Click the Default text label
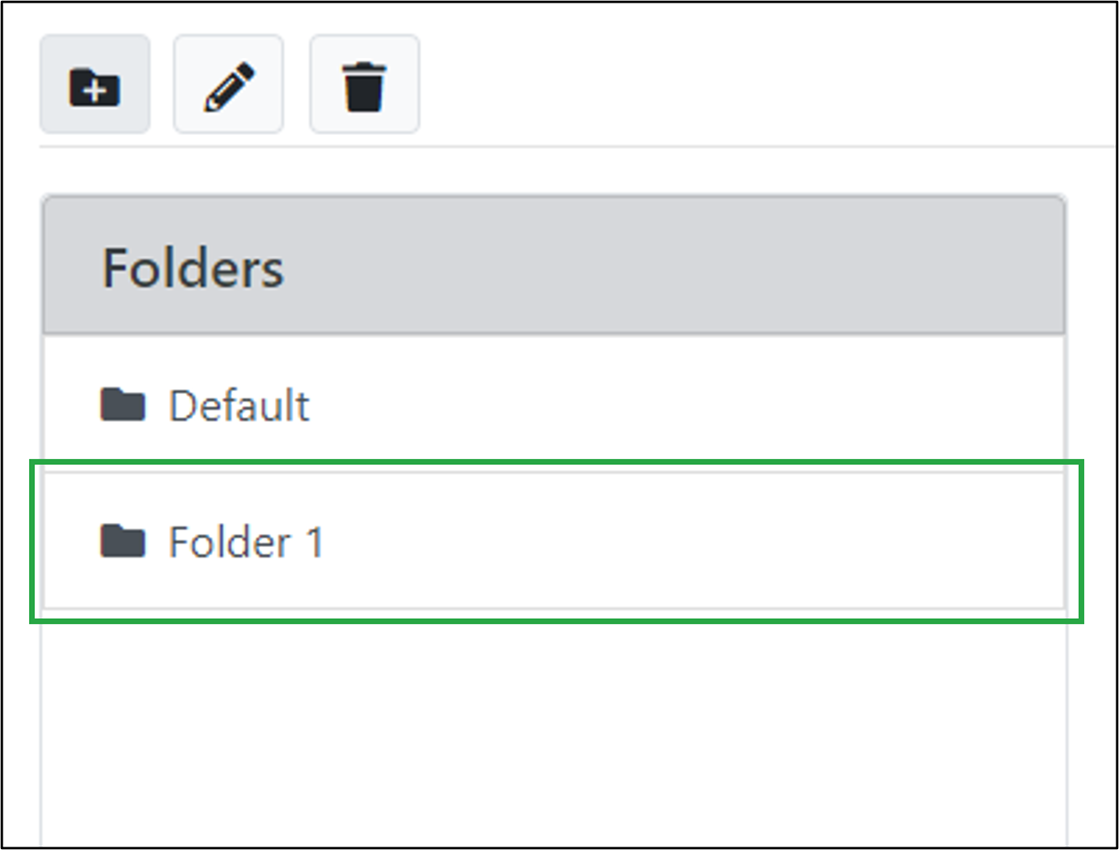Image resolution: width=1119 pixels, height=850 pixels. pyautogui.click(x=239, y=406)
